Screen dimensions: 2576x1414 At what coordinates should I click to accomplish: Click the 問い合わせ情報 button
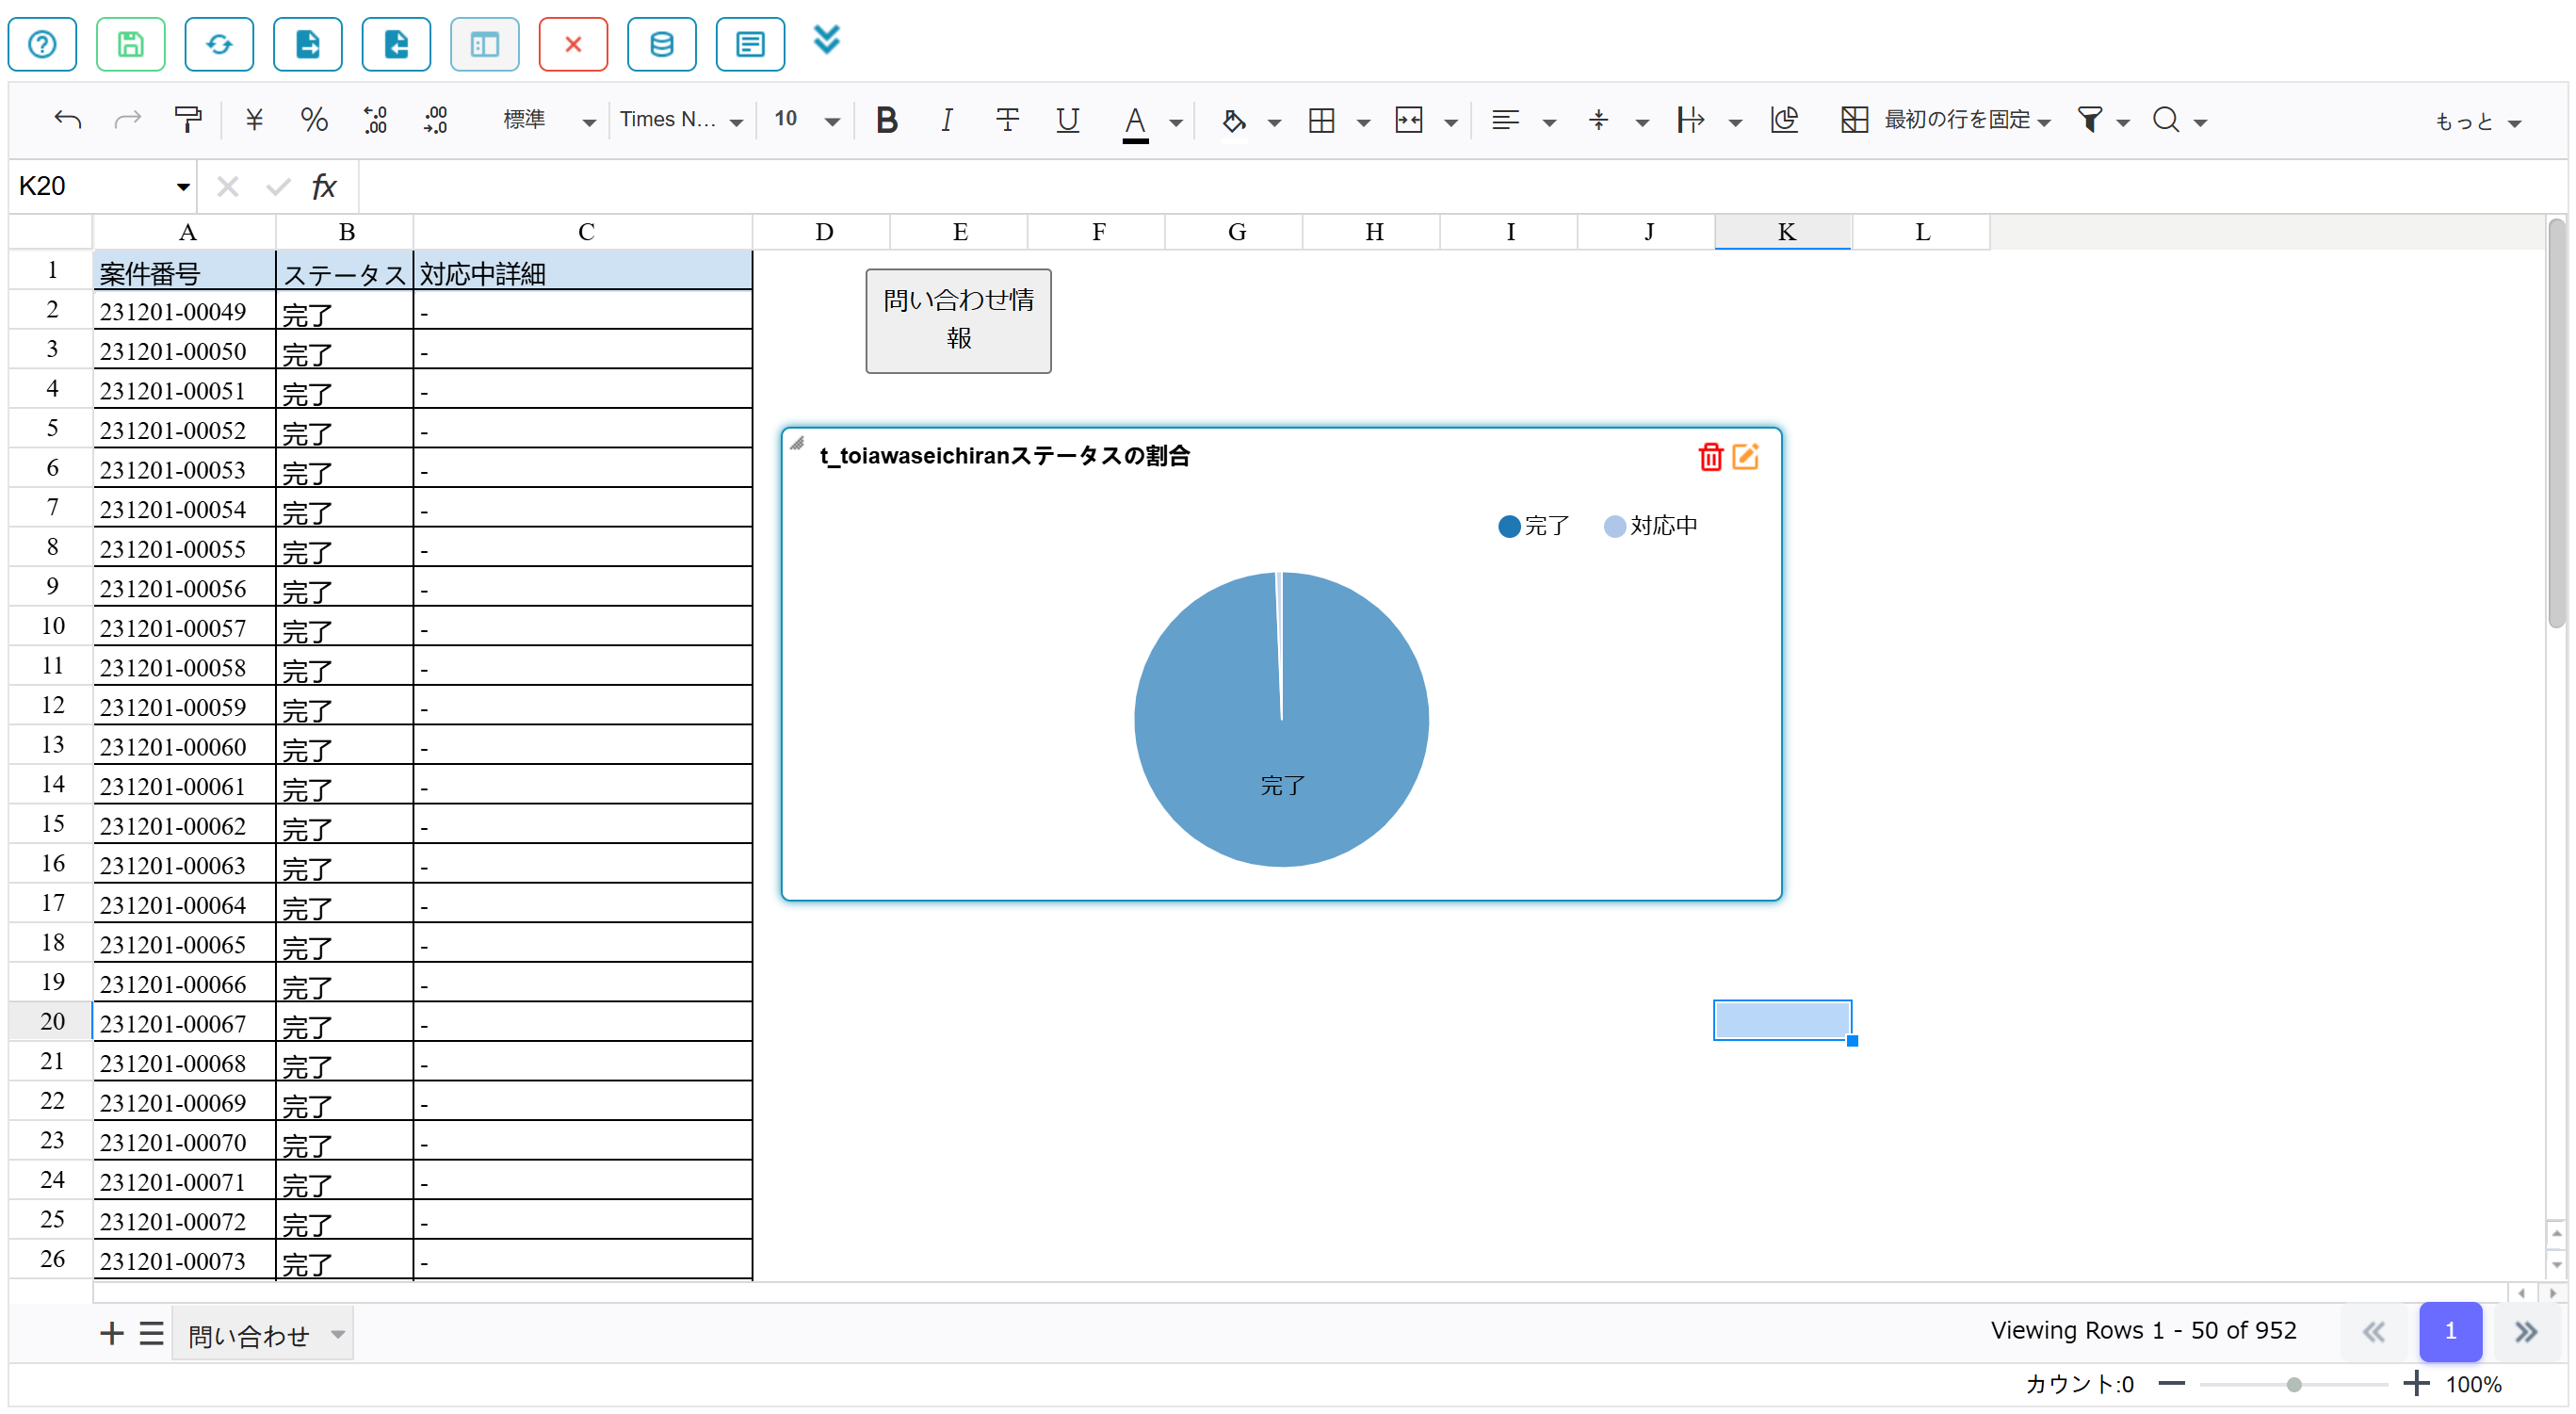pos(958,320)
